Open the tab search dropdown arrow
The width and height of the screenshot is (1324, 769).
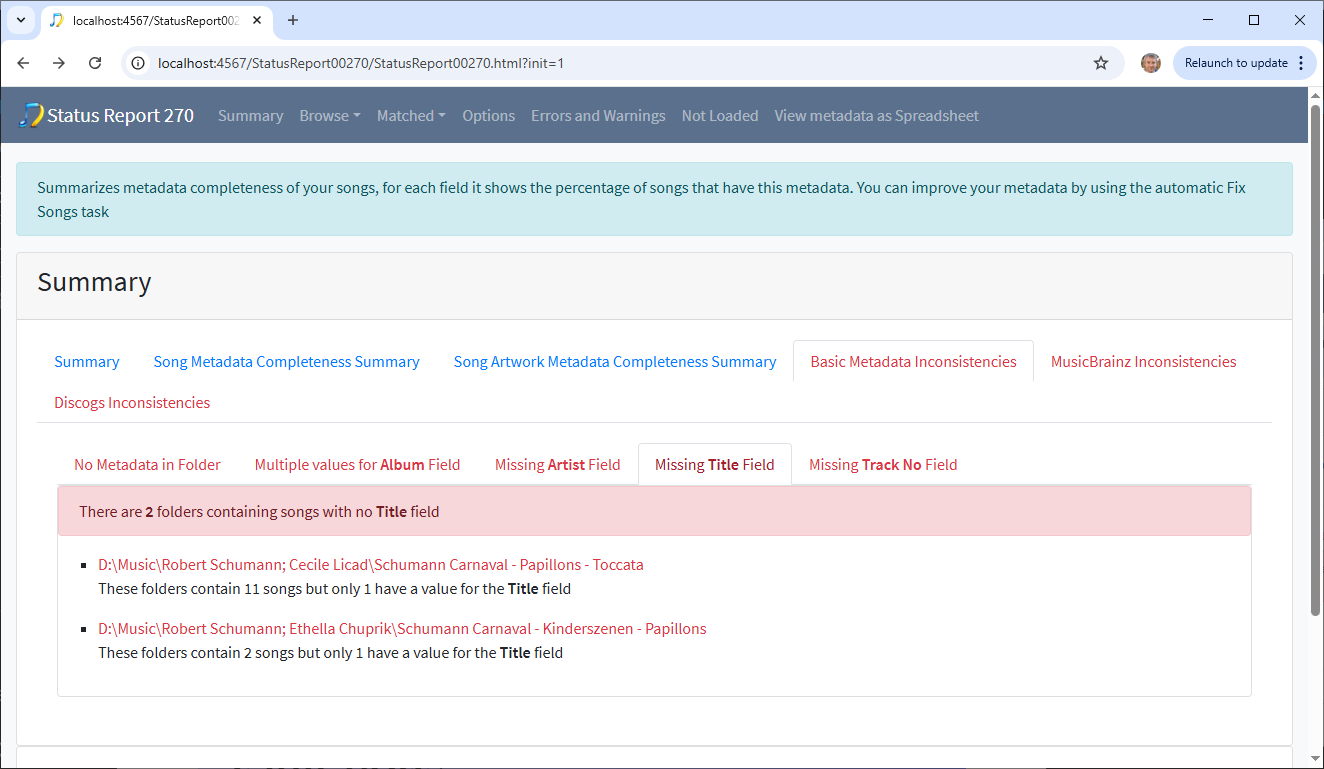coord(19,20)
